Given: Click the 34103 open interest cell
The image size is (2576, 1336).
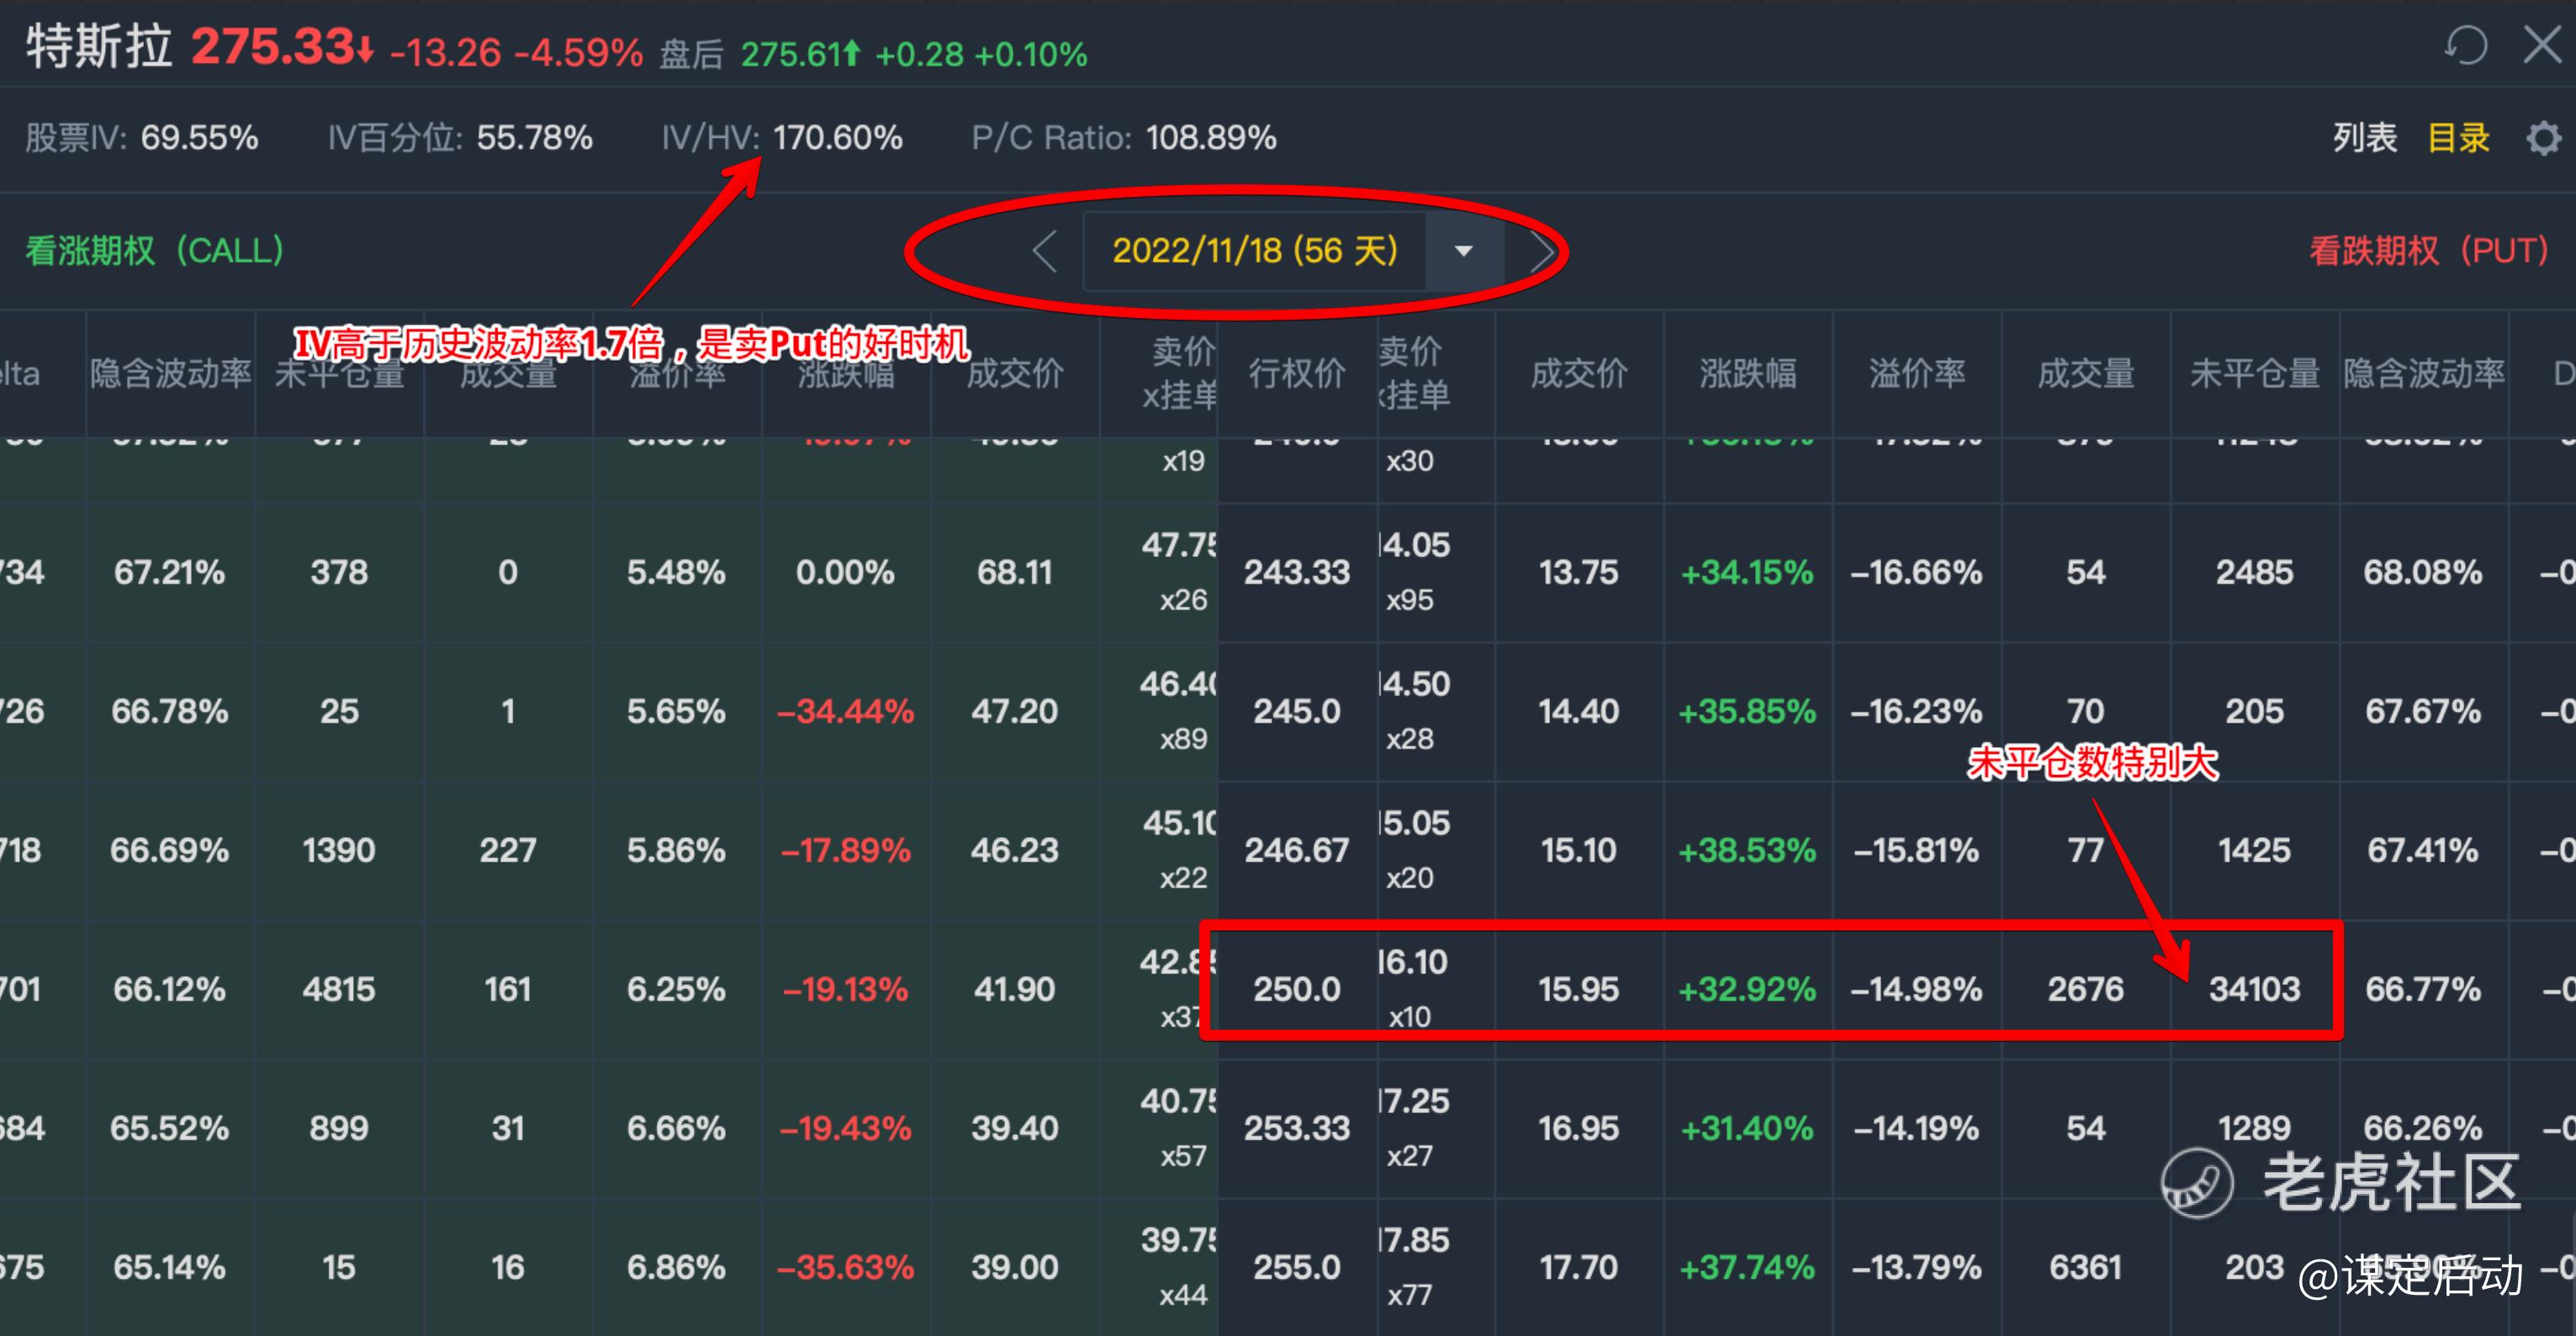Looking at the screenshot, I should (x=2254, y=989).
